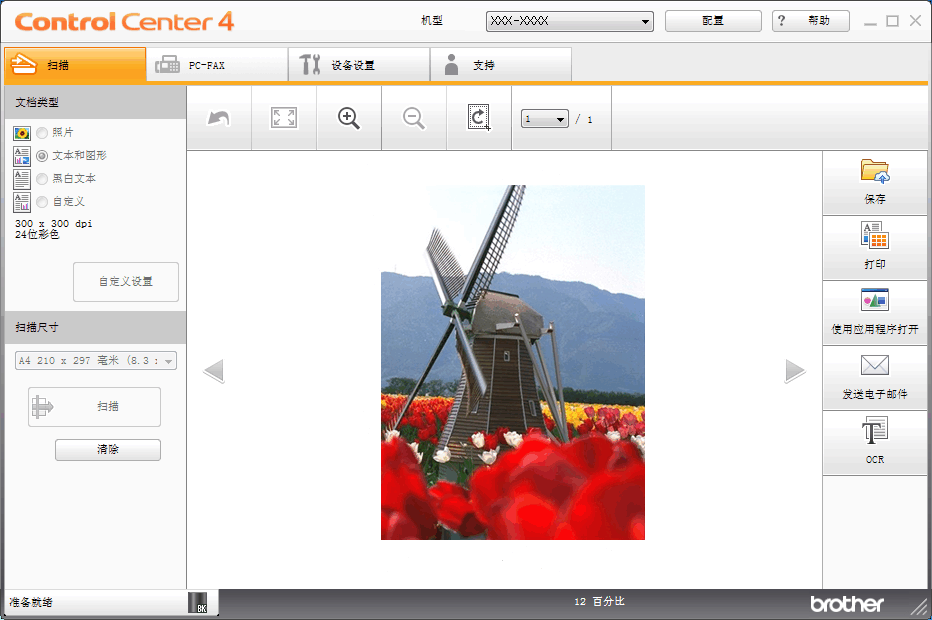932x620 pixels.
Task: Click the Control Center 4 logo
Action: (124, 22)
